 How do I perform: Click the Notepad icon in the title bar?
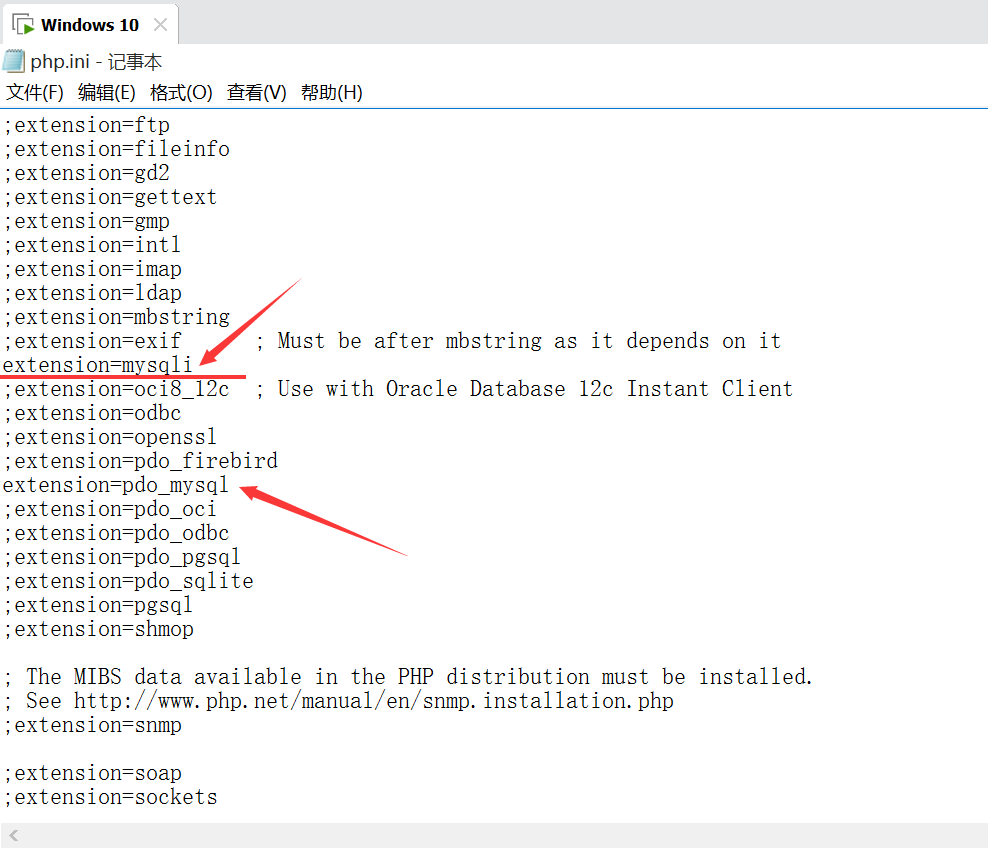coord(13,60)
